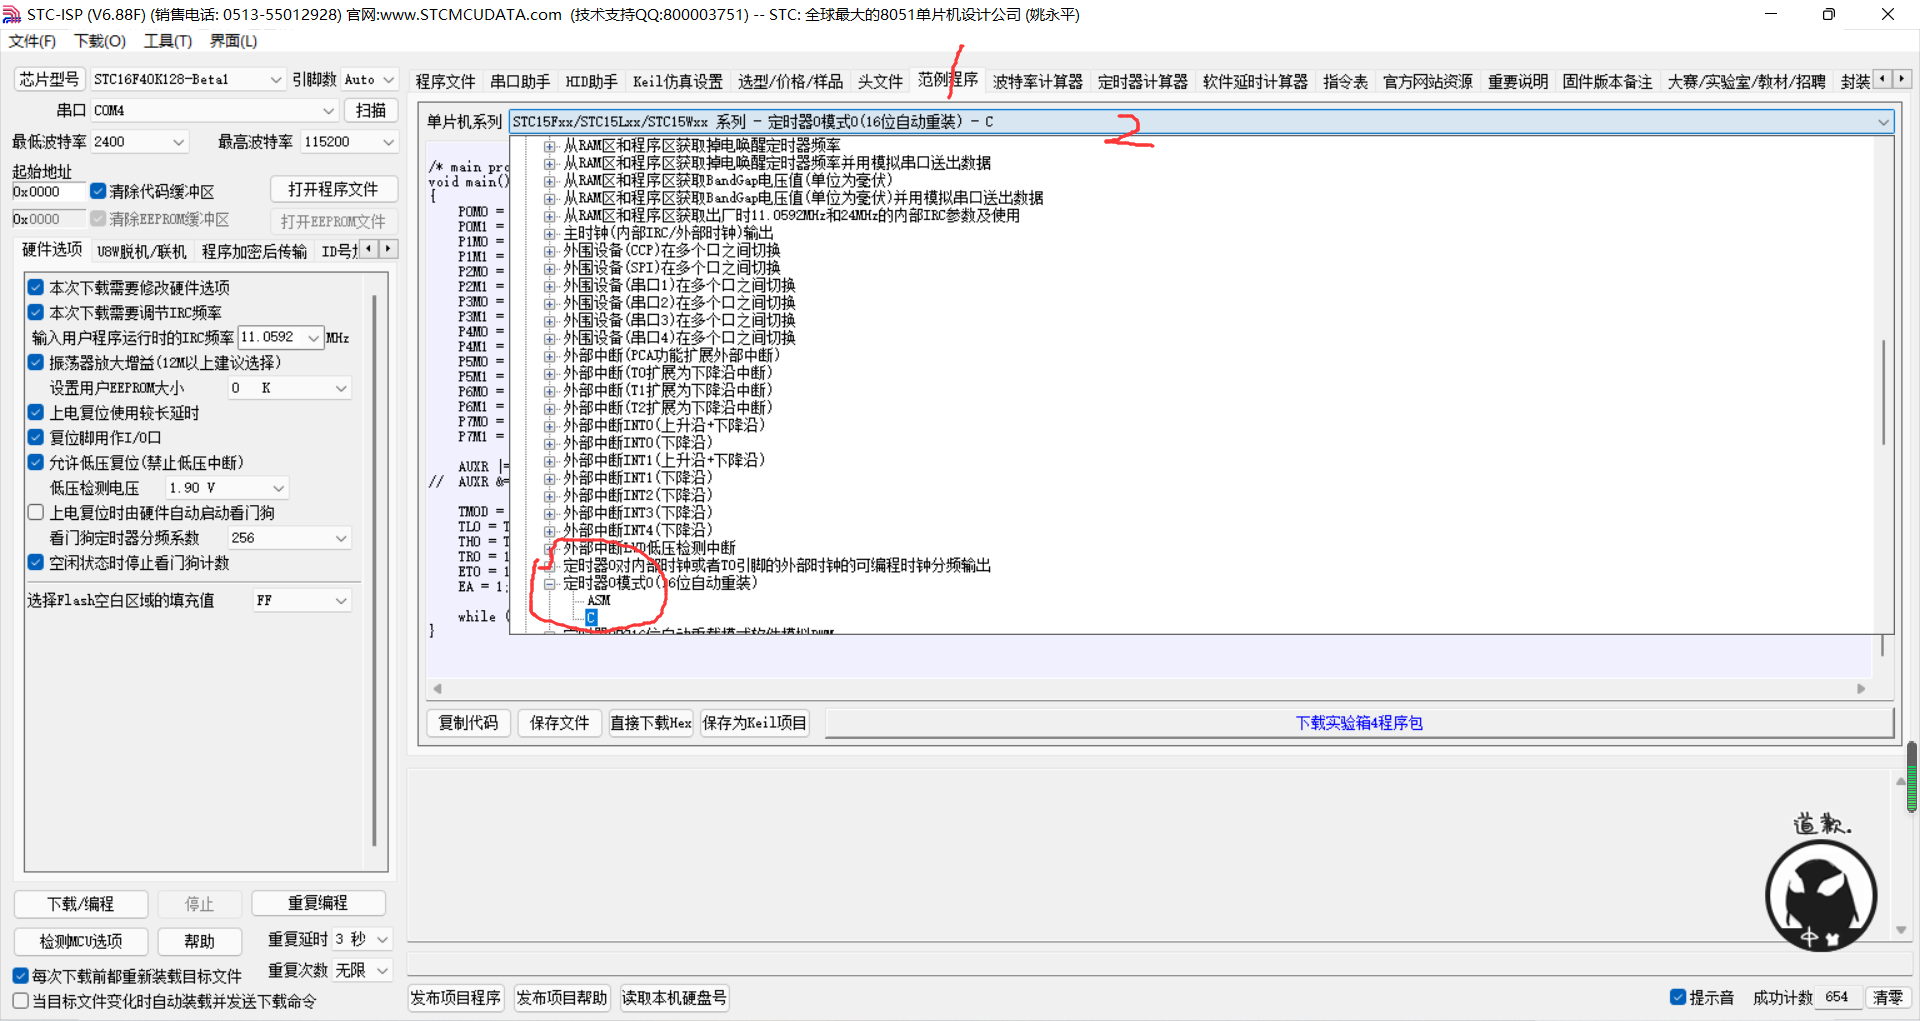The height and width of the screenshot is (1021, 1920).
Task: Click the code area horizontal scrollbar track
Action: click(x=1149, y=688)
